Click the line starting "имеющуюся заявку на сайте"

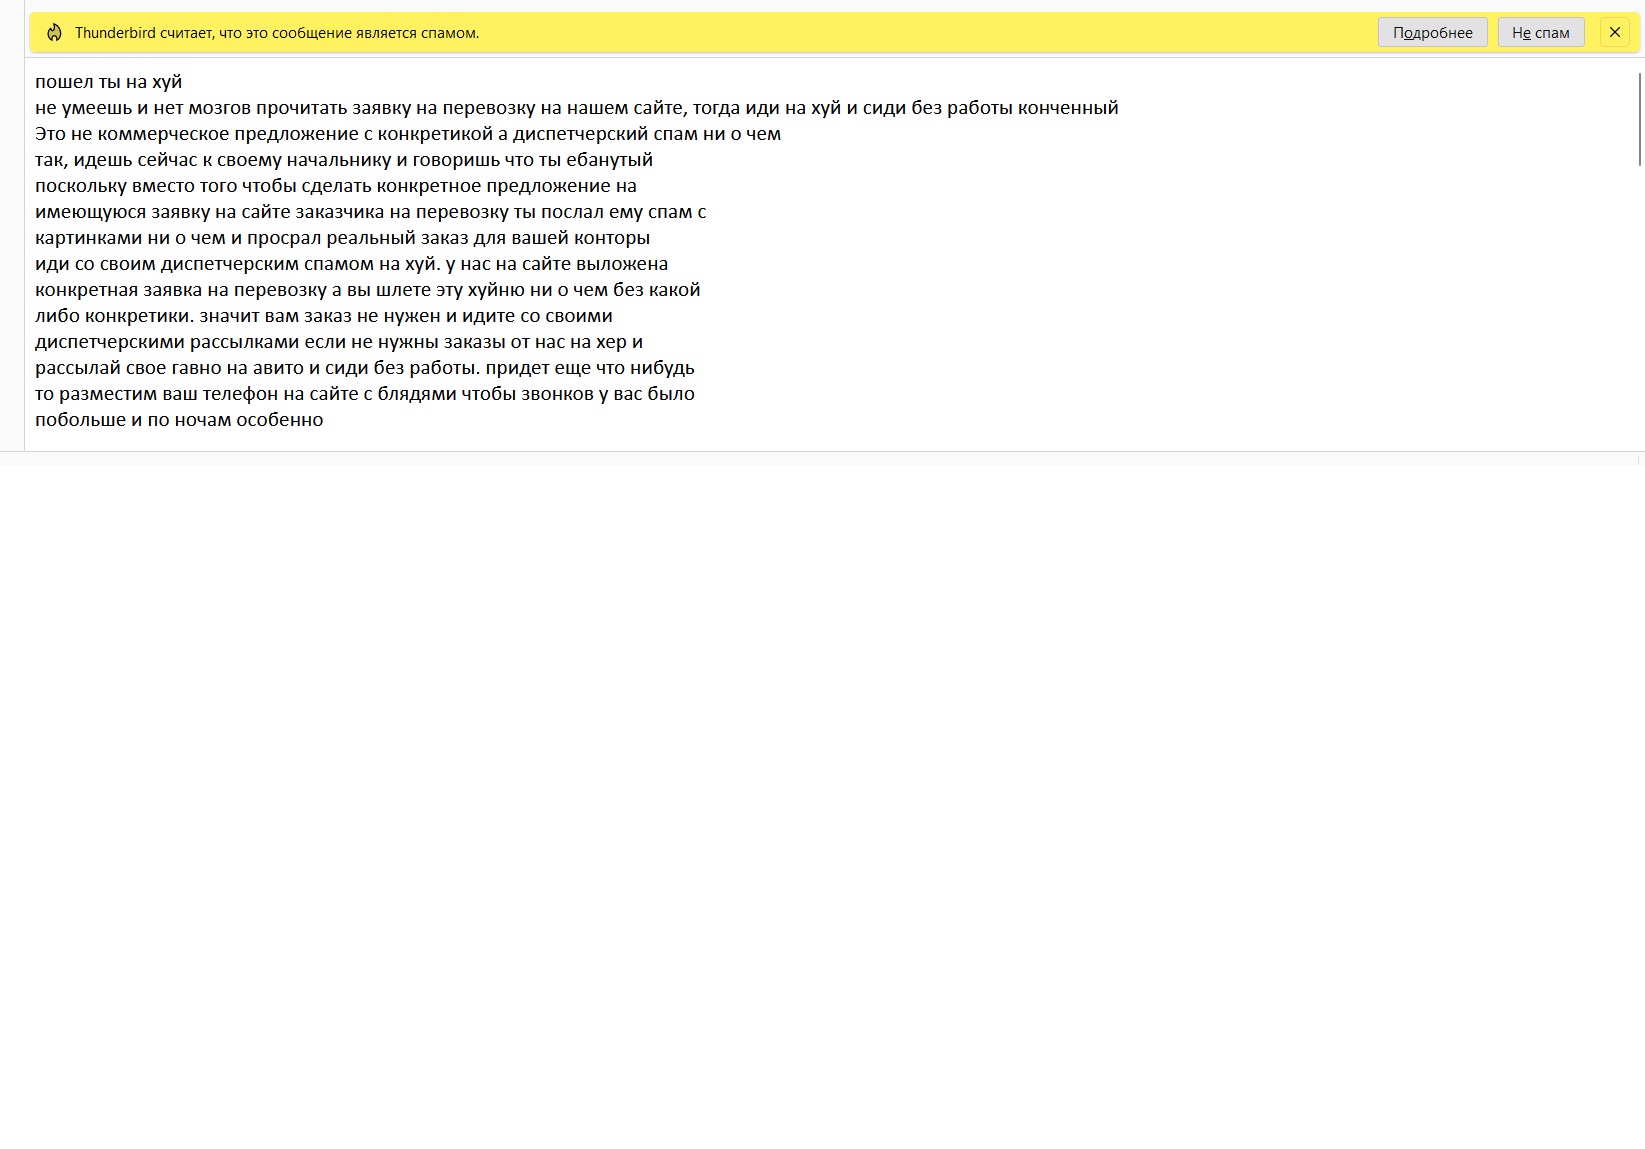tap(370, 212)
